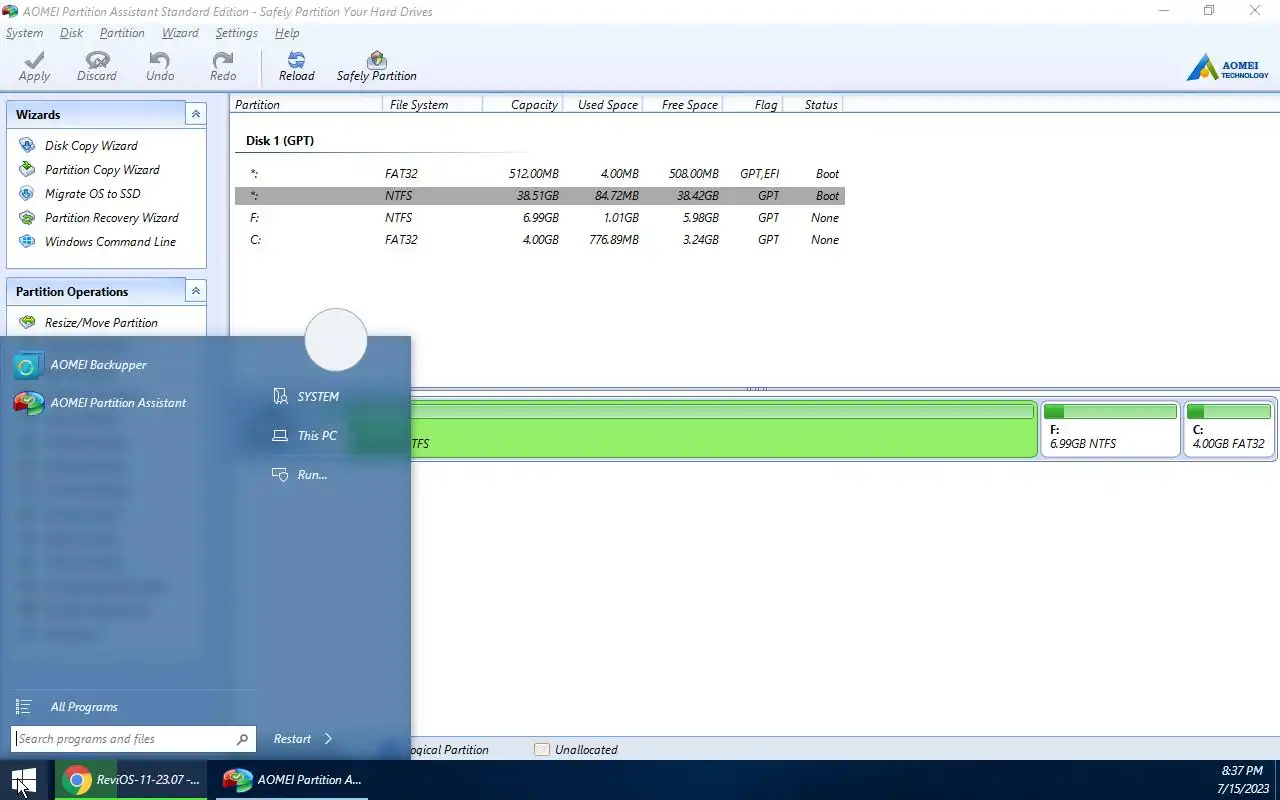
Task: Open the Wizard menu
Action: [180, 33]
